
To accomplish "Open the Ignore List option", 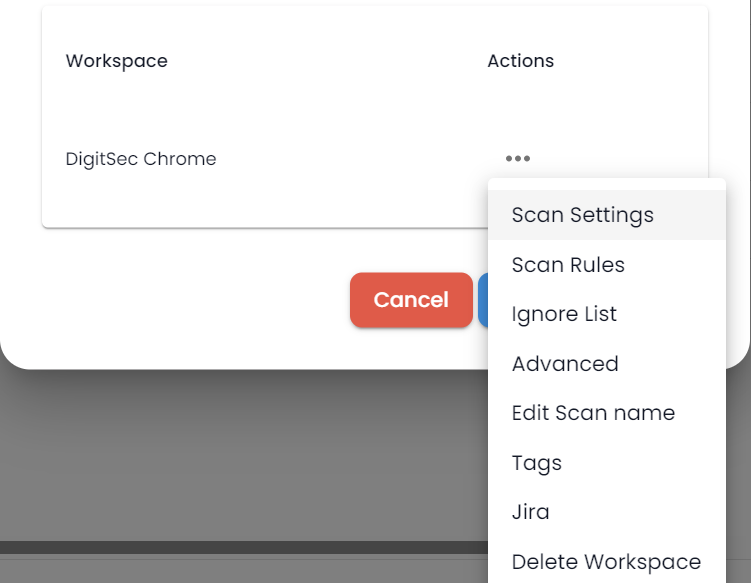I will pyautogui.click(x=607, y=314).
